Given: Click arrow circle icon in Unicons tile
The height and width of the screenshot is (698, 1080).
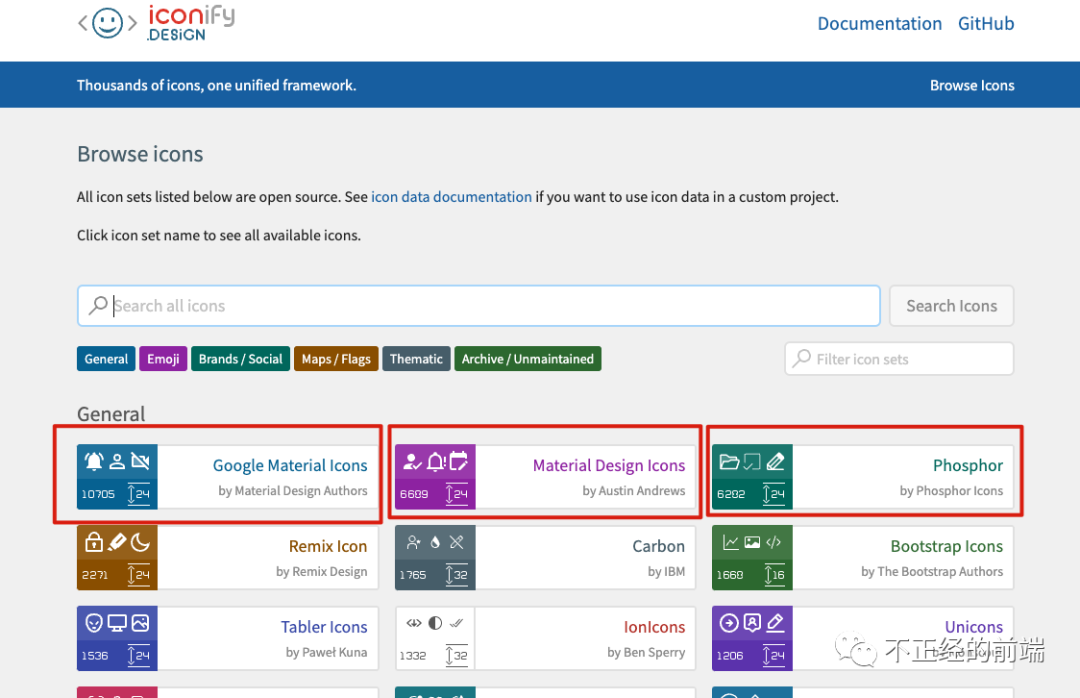Looking at the screenshot, I should pos(729,623).
